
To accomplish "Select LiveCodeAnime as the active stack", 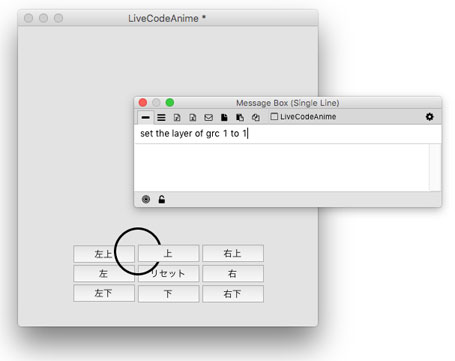I will click(303, 117).
